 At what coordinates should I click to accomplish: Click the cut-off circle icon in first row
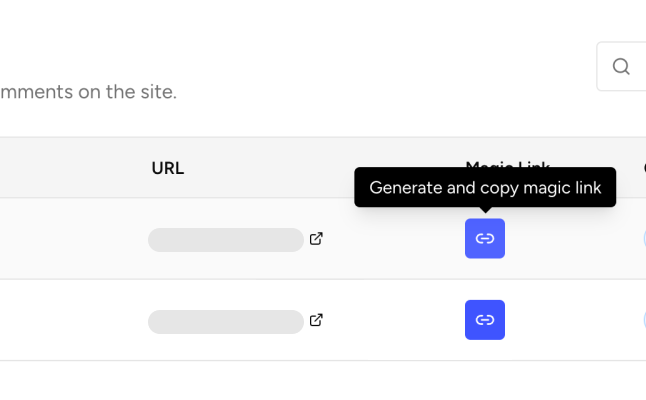[644, 239]
